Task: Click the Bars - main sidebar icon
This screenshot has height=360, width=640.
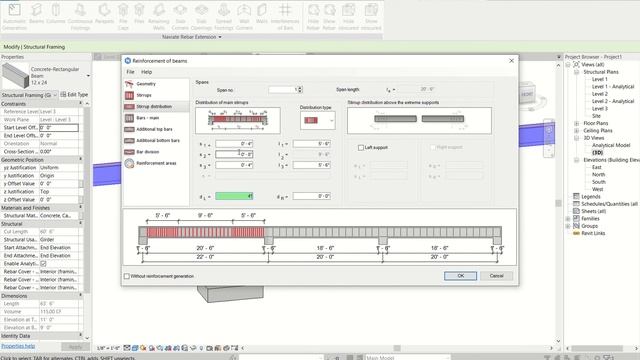Action: [x=129, y=118]
